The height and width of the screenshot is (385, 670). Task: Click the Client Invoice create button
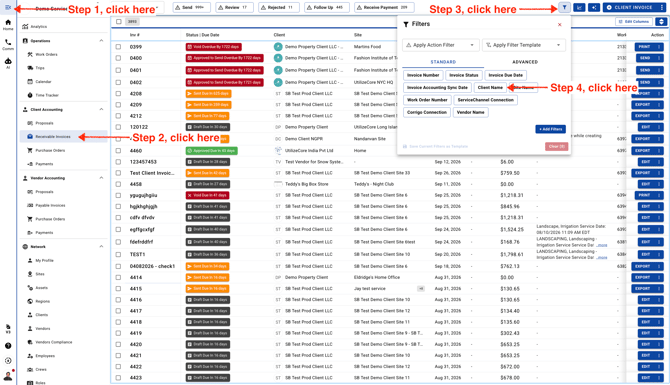click(x=630, y=7)
